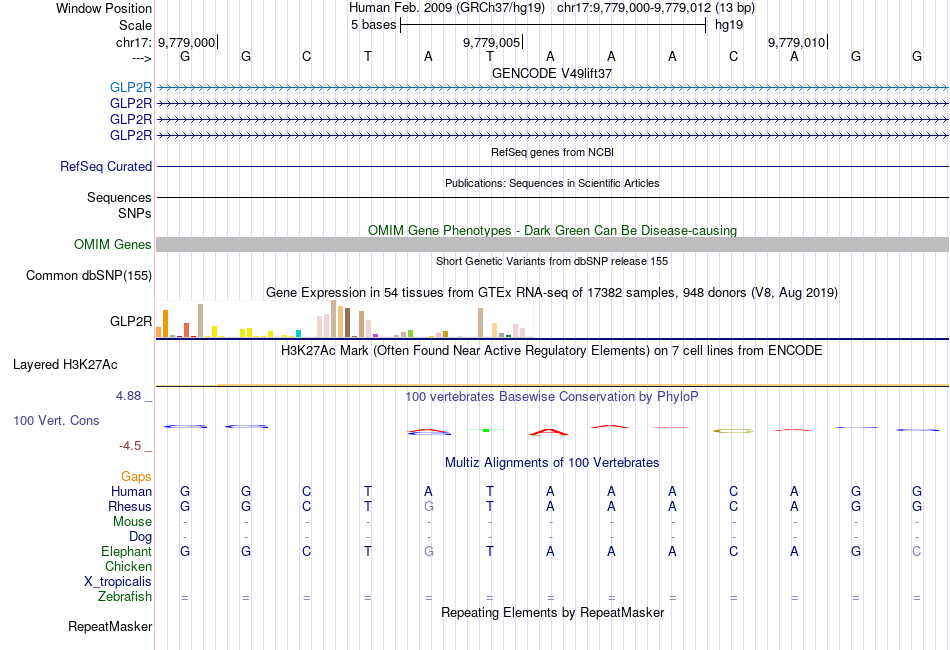Open the OMIM Genes track label

click(113, 245)
